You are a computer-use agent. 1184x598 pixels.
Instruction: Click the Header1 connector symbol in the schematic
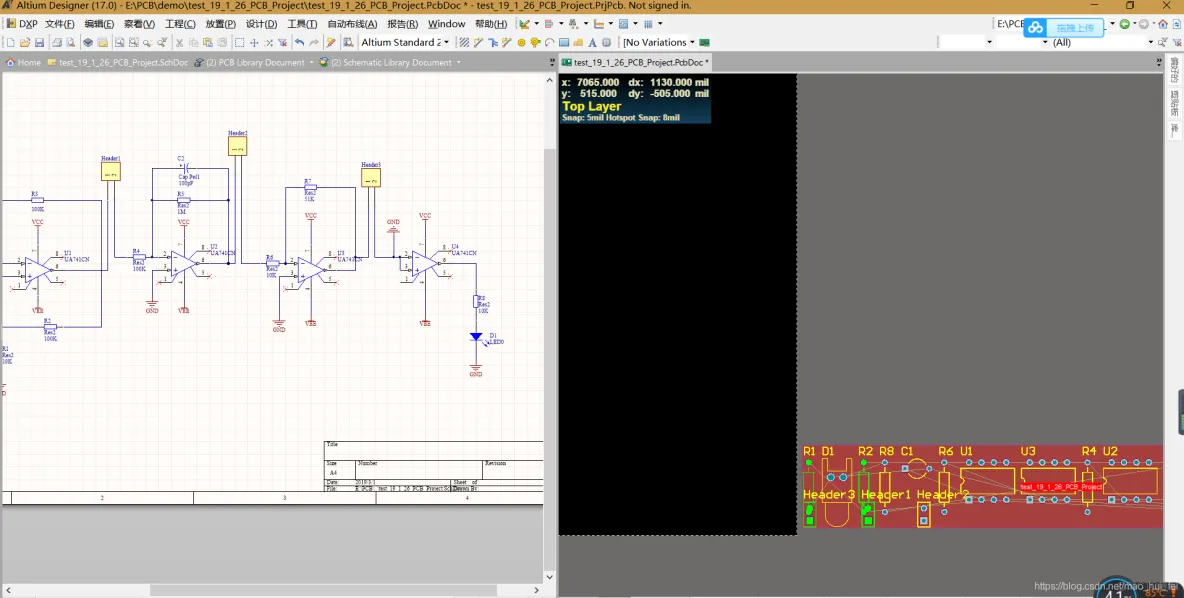click(111, 171)
